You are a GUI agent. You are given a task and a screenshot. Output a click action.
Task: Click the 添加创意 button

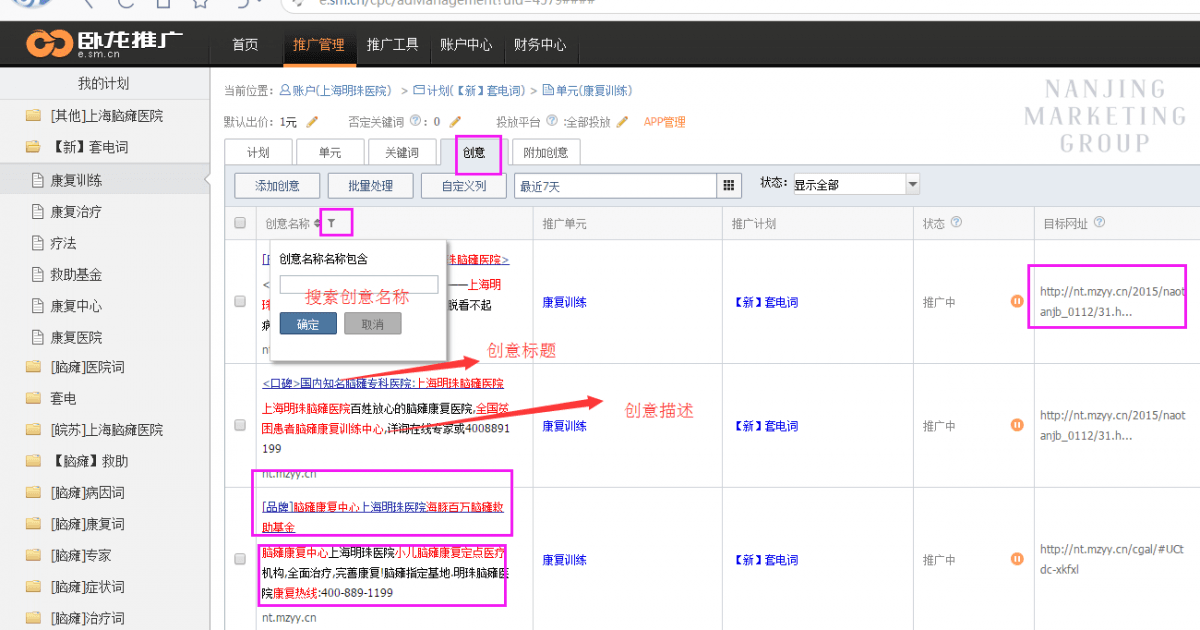pos(277,185)
